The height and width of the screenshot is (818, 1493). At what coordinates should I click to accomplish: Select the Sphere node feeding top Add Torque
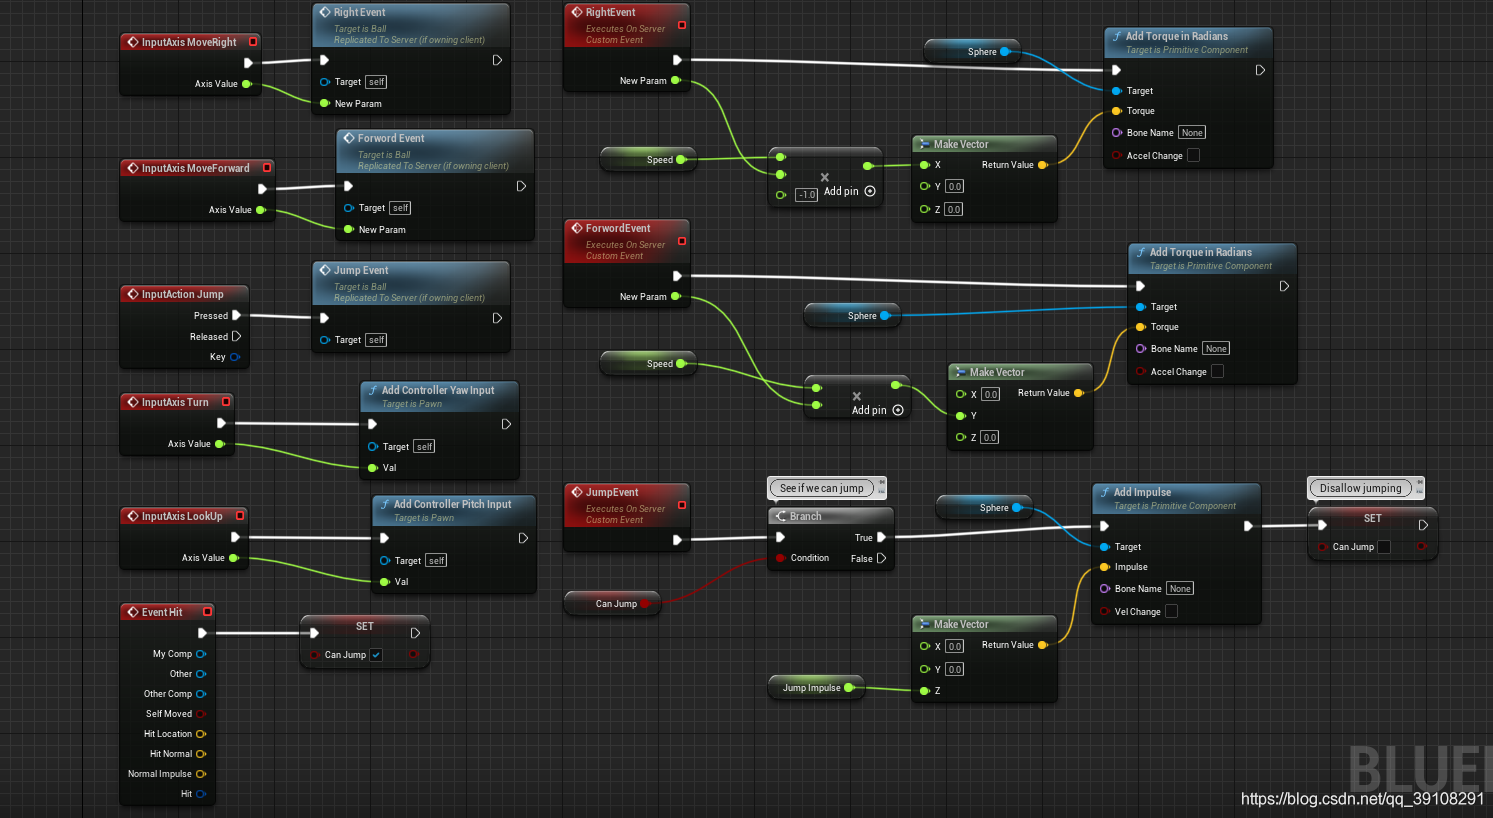coord(971,52)
